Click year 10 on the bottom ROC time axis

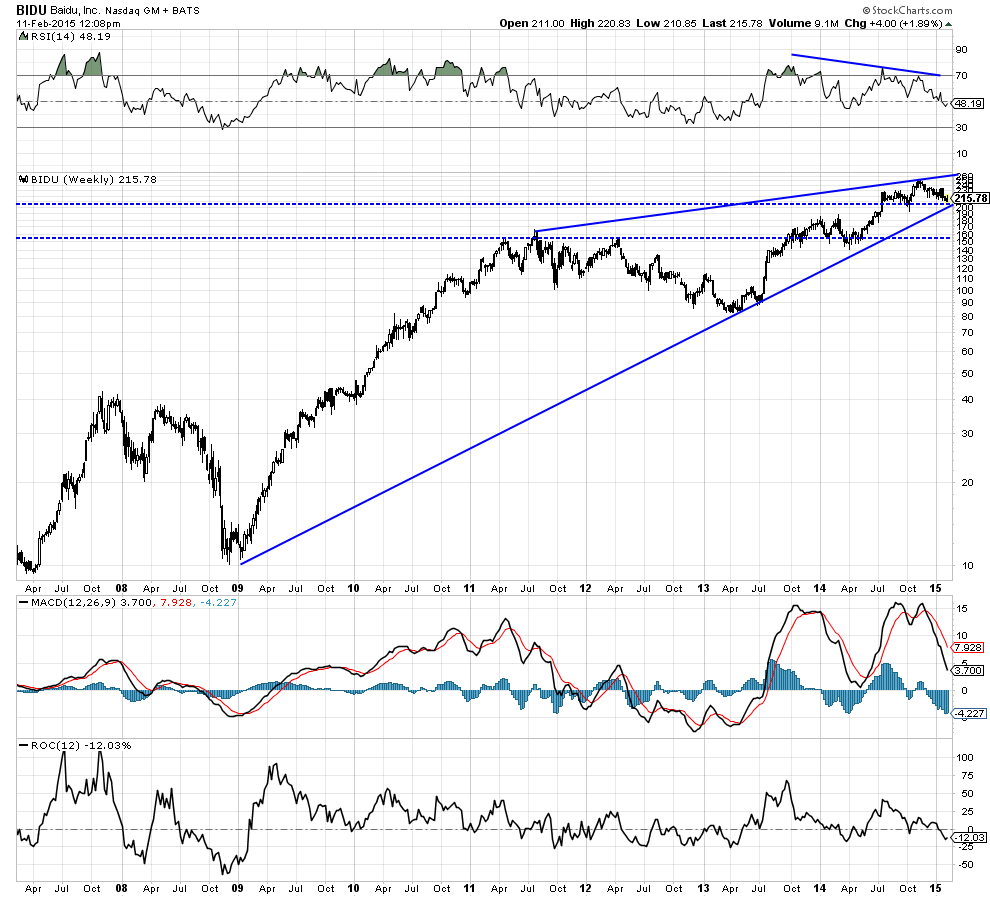pyautogui.click(x=353, y=888)
